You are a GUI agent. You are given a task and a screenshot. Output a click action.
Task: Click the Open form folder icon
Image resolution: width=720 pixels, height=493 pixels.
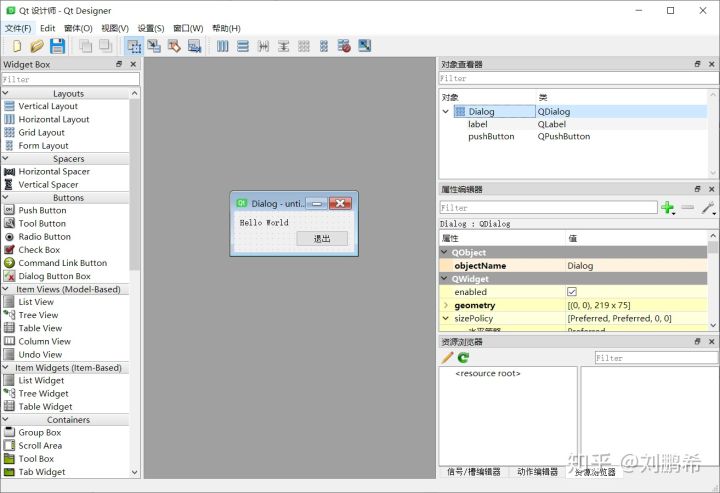(x=37, y=46)
